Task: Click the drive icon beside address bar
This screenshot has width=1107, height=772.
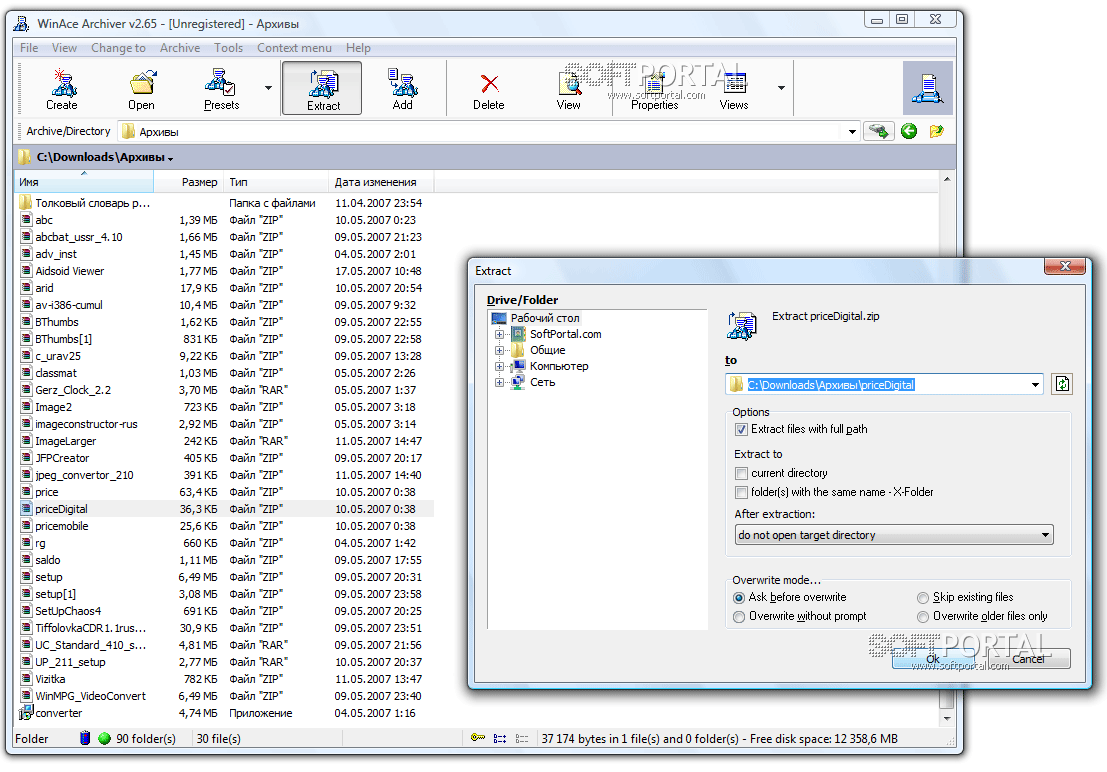Action: click(x=878, y=131)
